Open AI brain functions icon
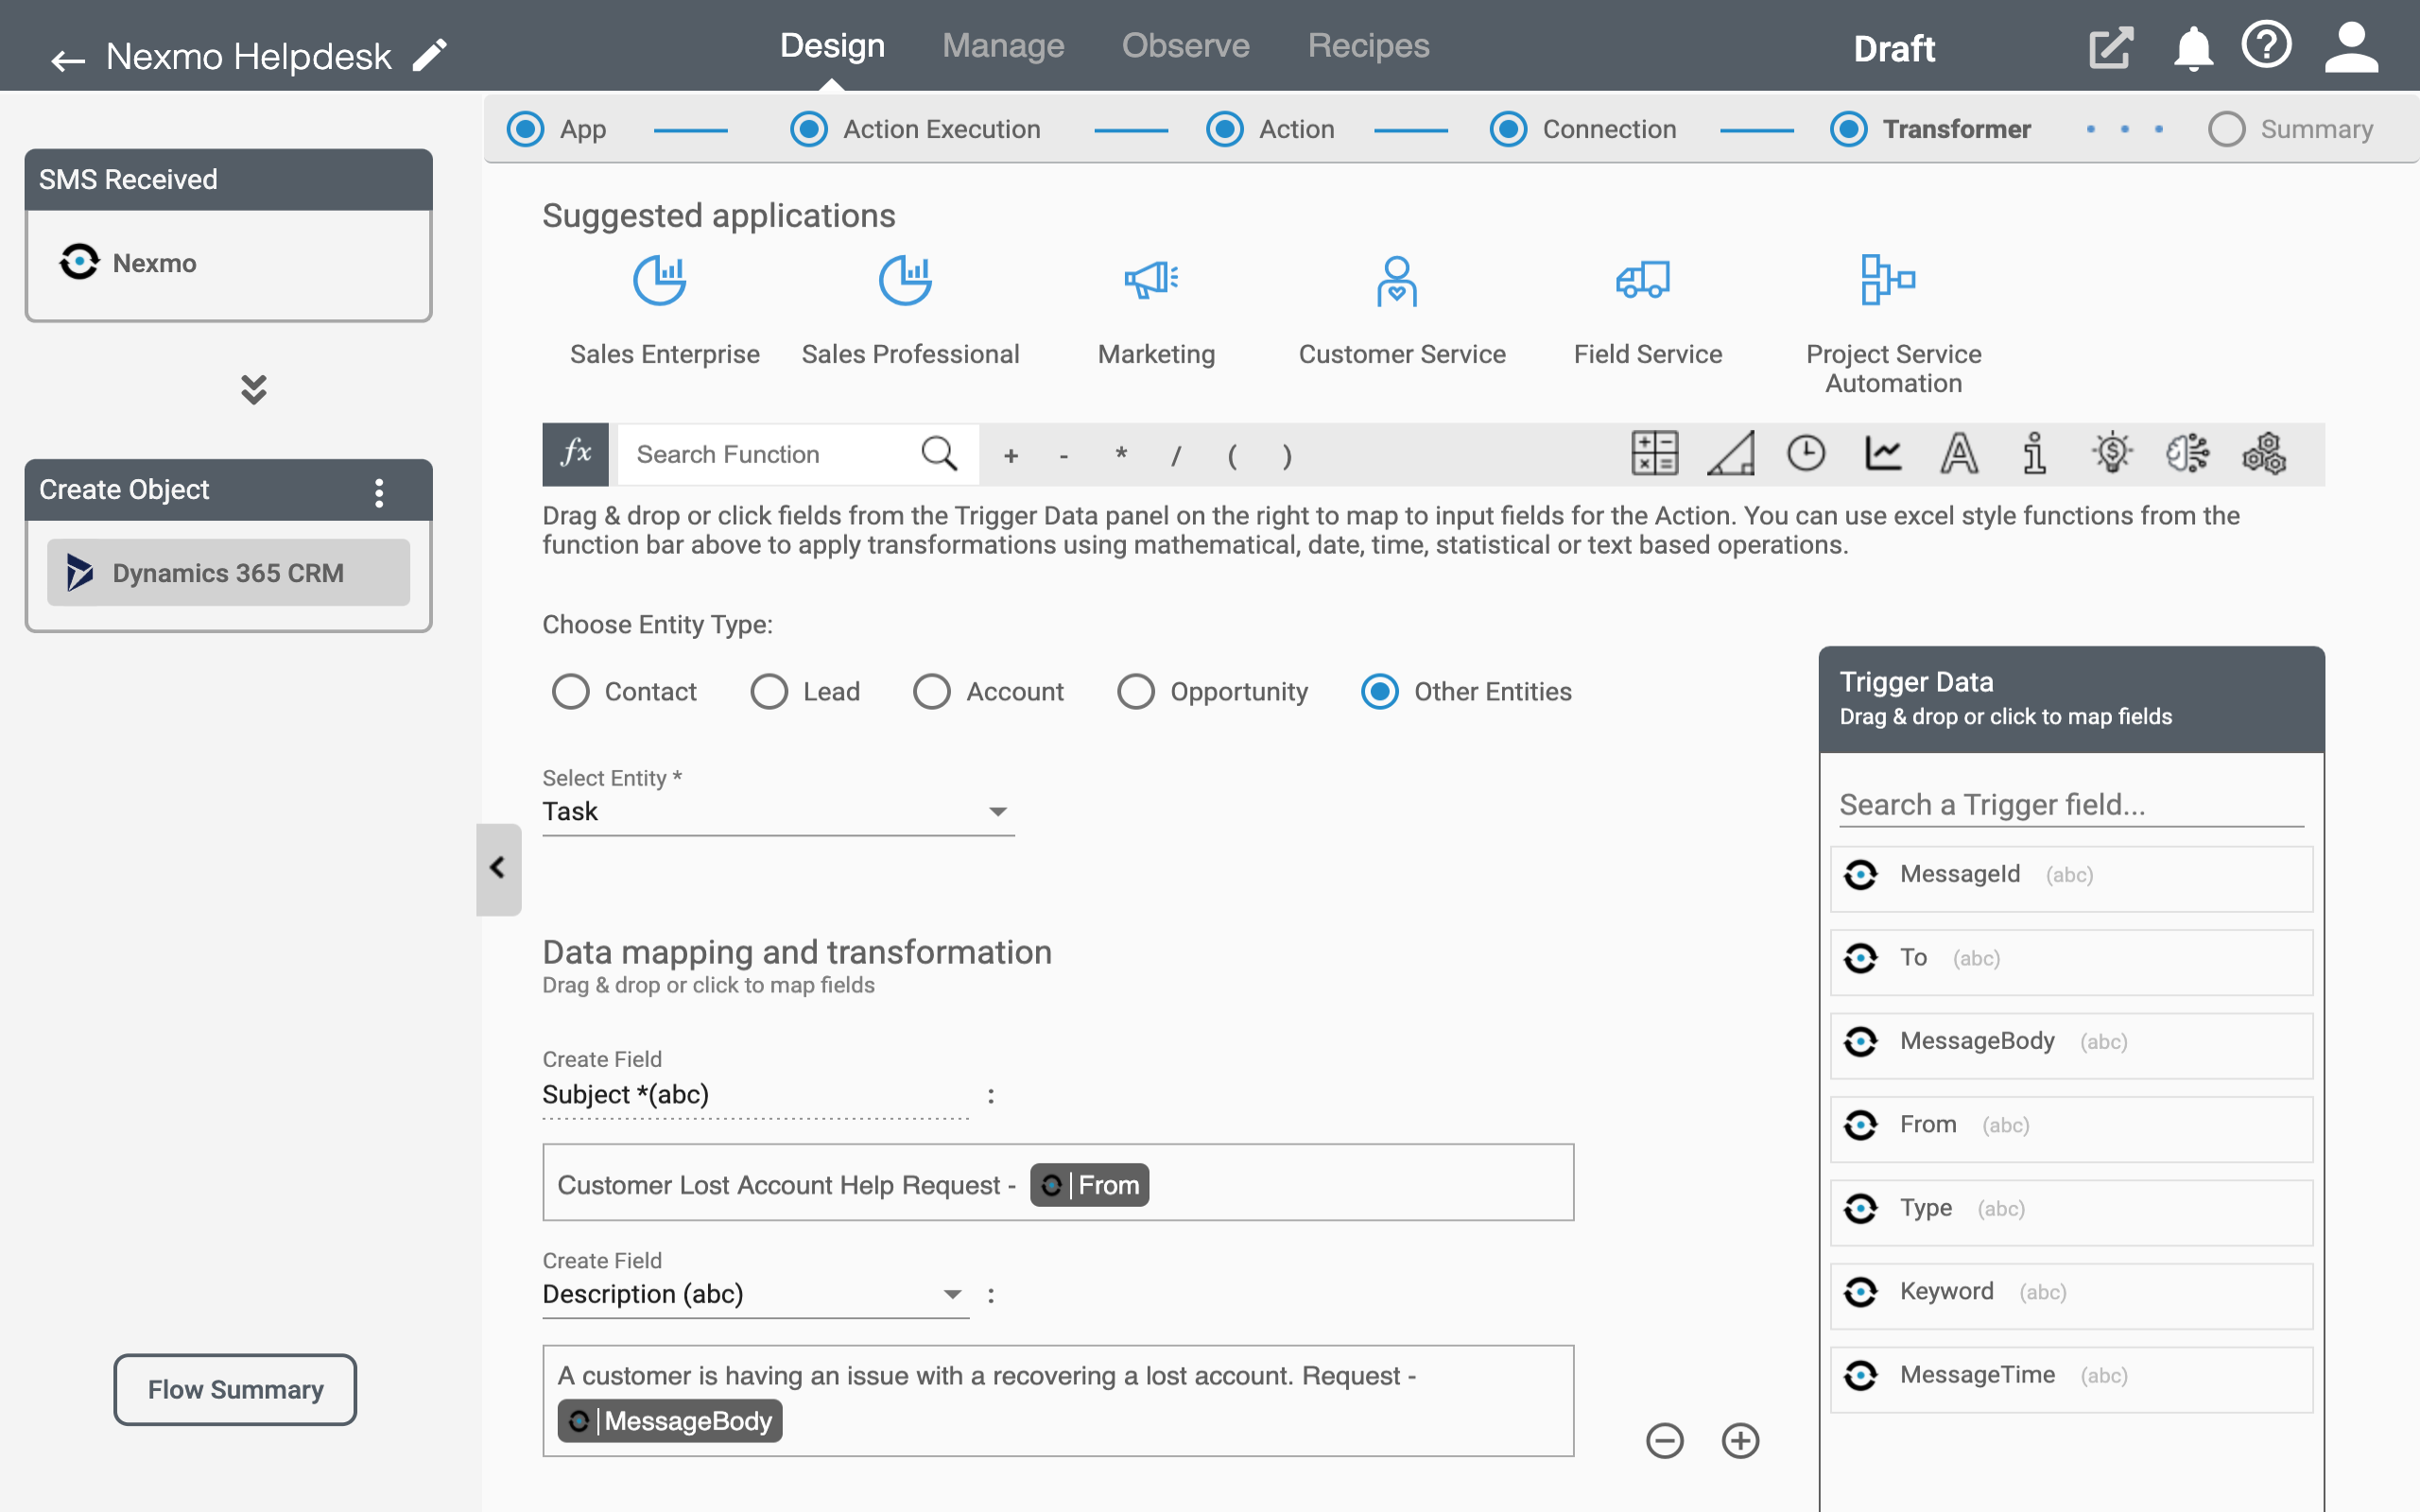 (2188, 454)
